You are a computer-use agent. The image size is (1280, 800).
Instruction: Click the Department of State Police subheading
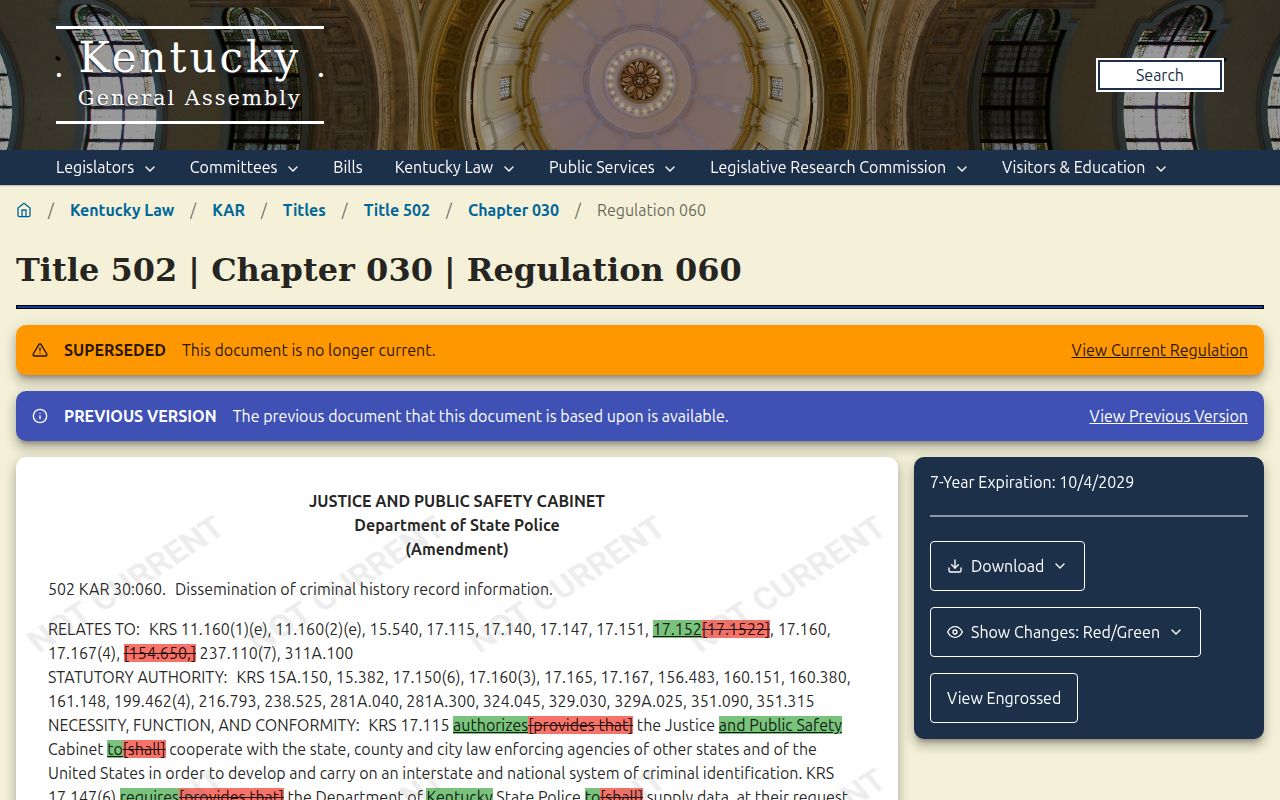tap(457, 525)
